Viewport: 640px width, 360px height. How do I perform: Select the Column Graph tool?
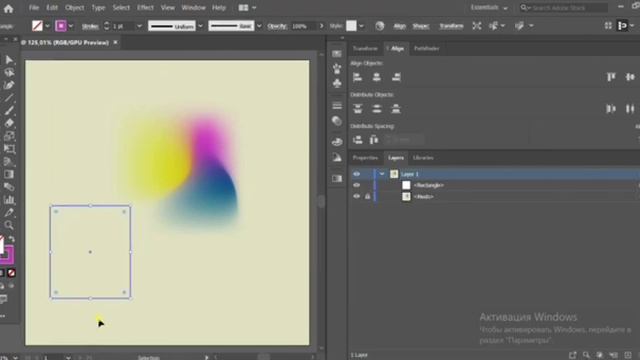pyautogui.click(x=9, y=200)
